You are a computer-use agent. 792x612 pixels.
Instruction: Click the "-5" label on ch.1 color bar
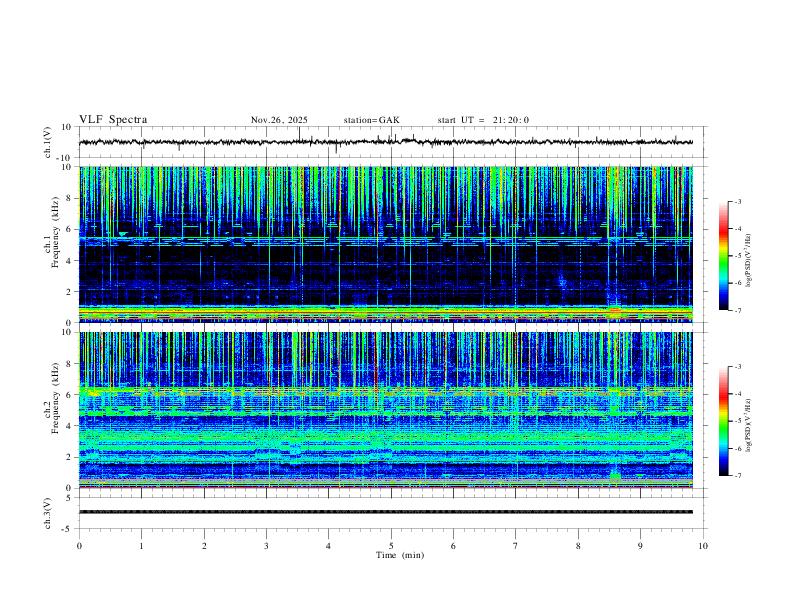(x=737, y=256)
